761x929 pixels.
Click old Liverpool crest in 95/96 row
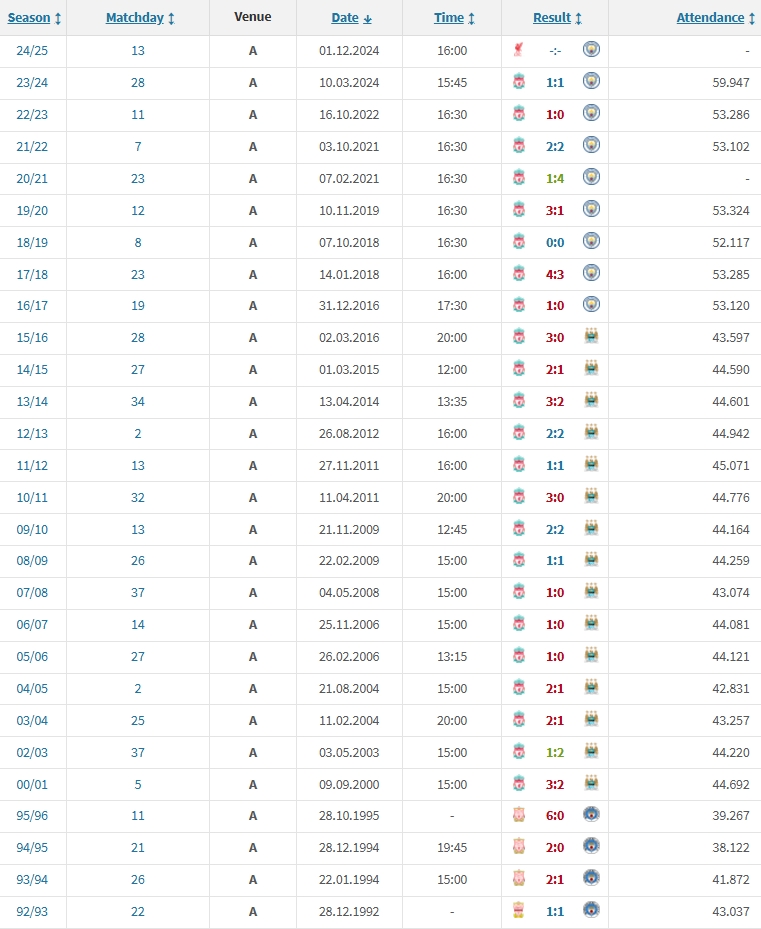pyautogui.click(x=518, y=815)
